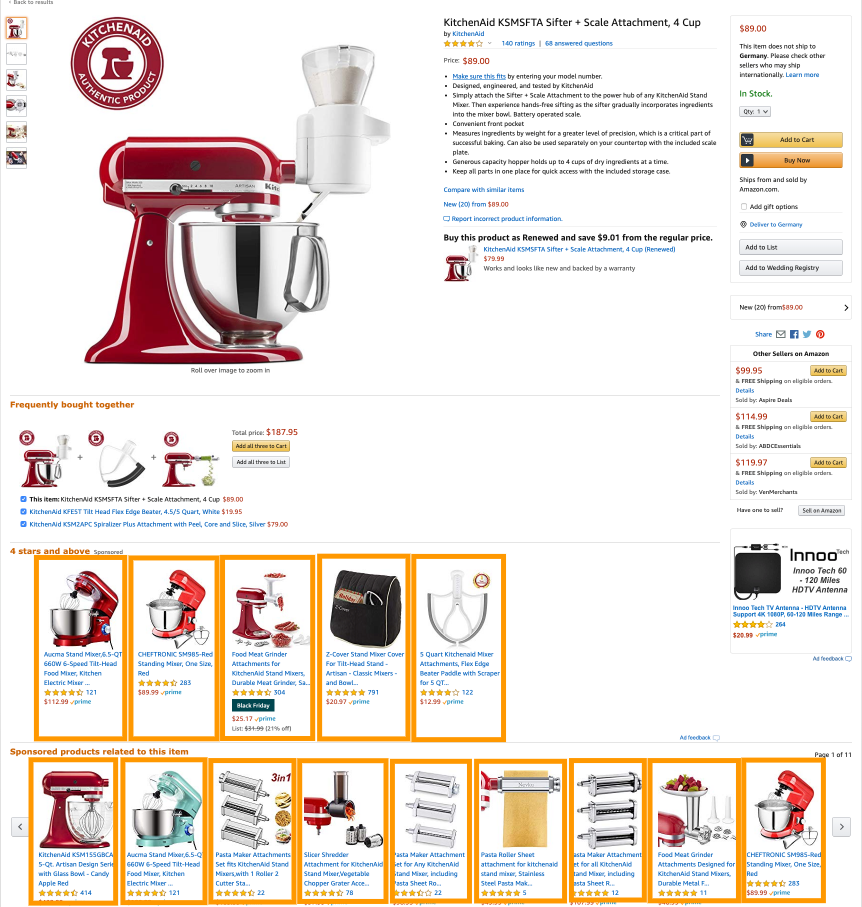Expand star ratings breakdown arrow
The height and width of the screenshot is (907, 862).
(489, 43)
